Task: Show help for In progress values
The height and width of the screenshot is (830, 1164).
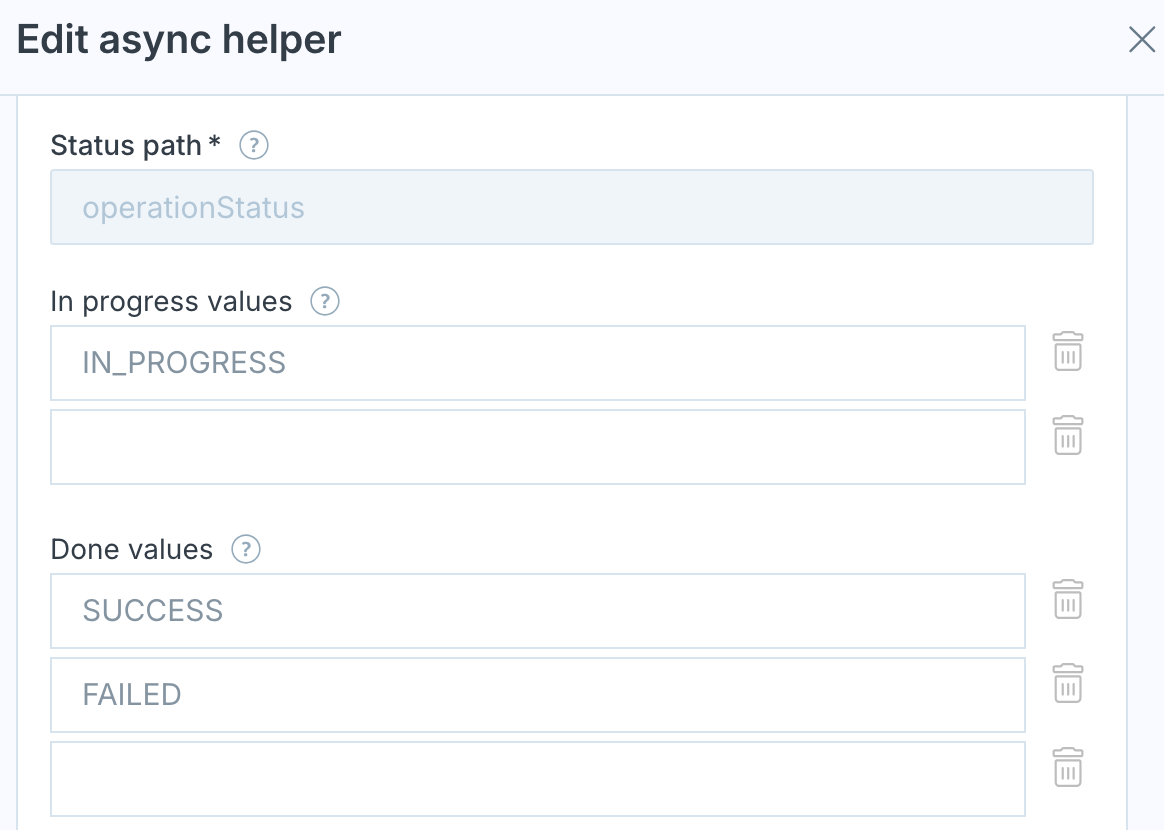Action: pyautogui.click(x=324, y=301)
